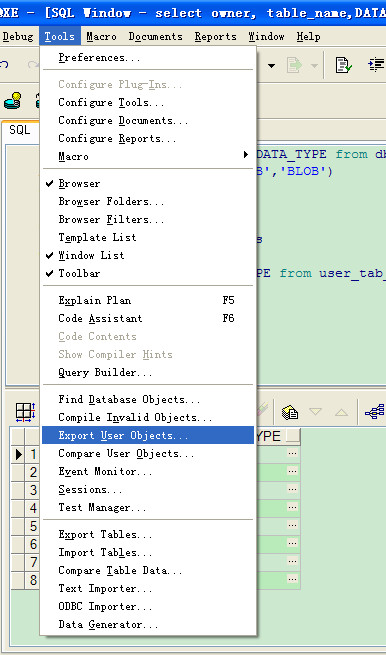Click the stacked pages export results icon
The height and width of the screenshot is (655, 386).
click(x=290, y=412)
